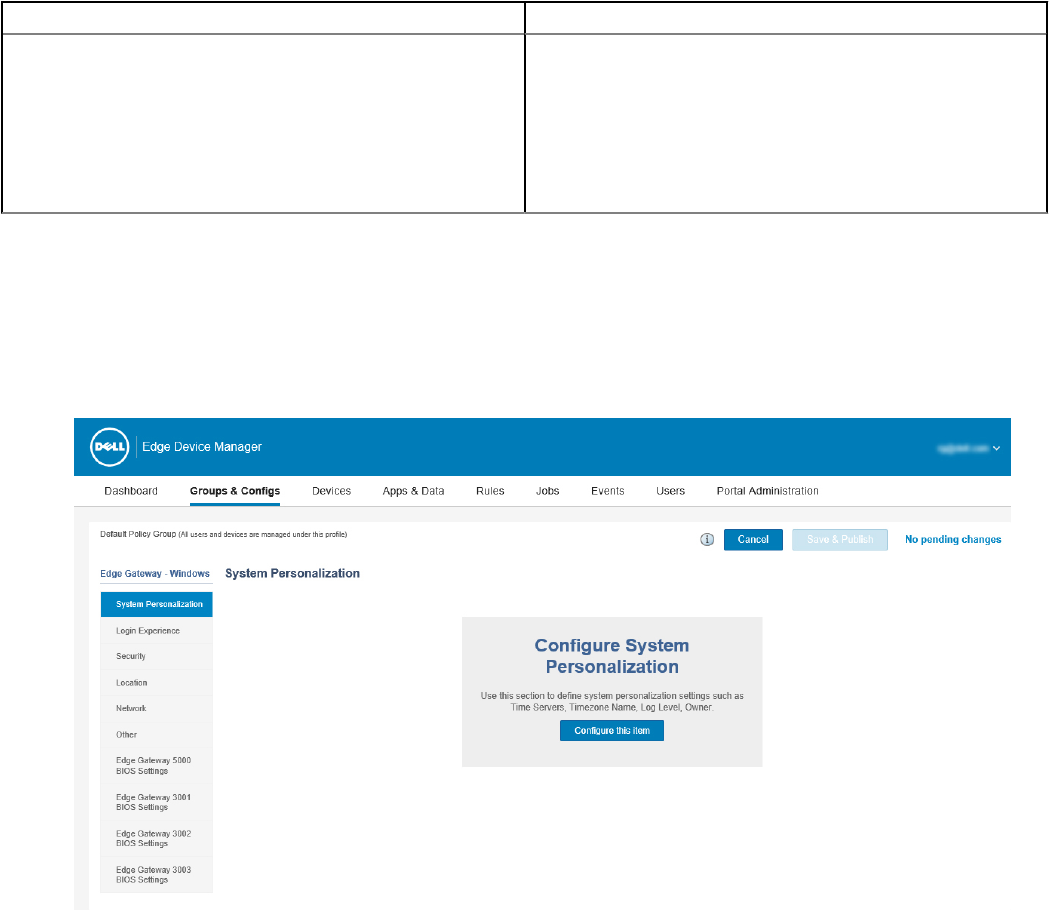1049x910 pixels.
Task: Open the Dashboard tab
Action: pos(131,491)
